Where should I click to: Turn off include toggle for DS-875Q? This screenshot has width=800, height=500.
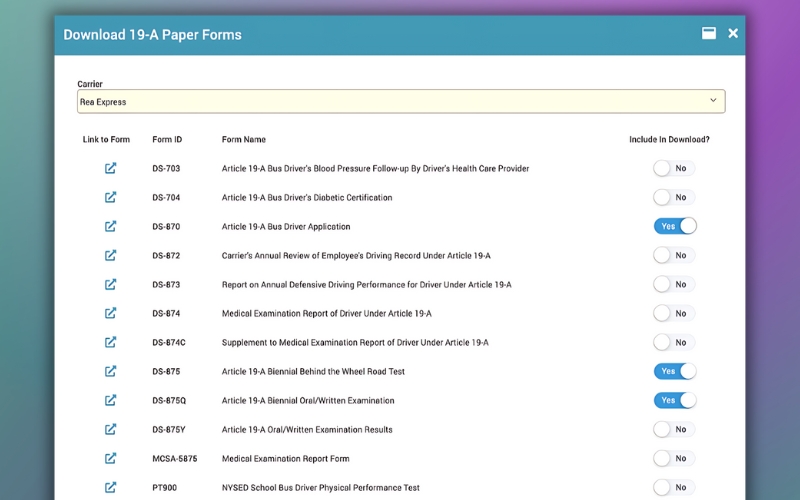[x=675, y=400]
